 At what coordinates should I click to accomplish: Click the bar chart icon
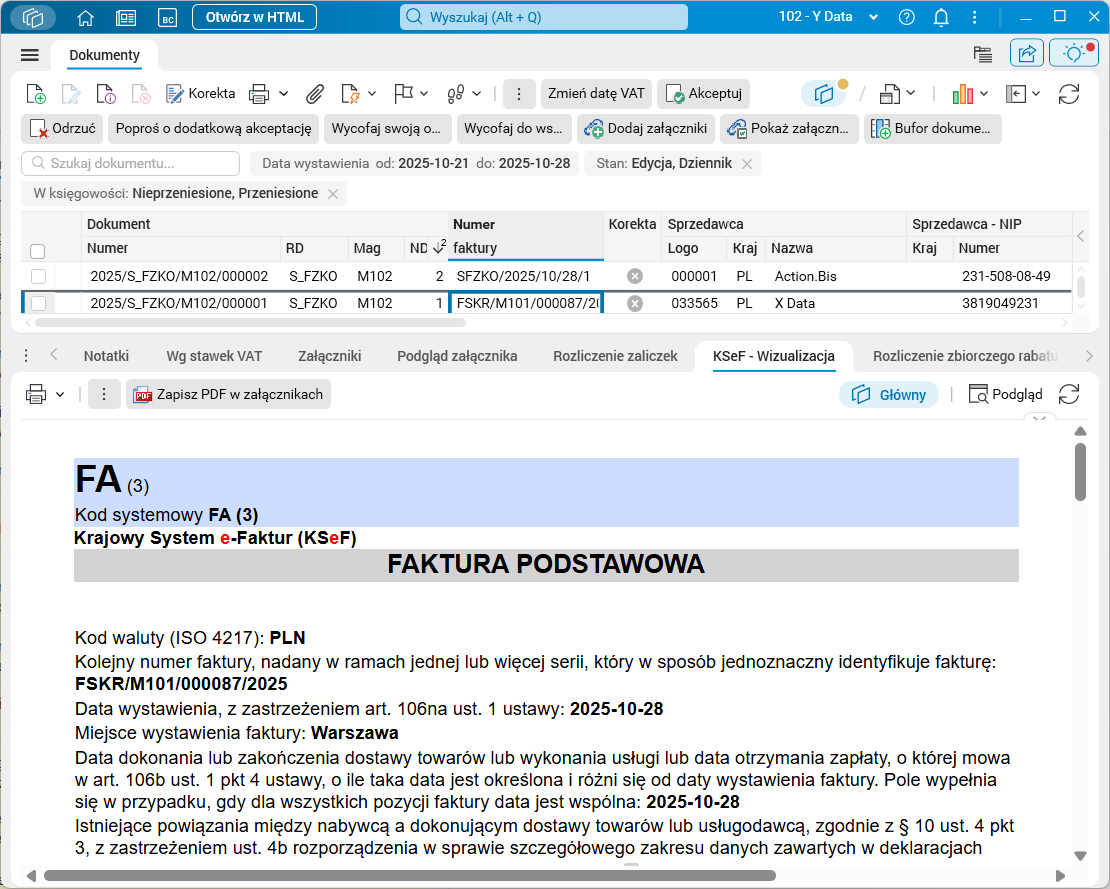[963, 93]
